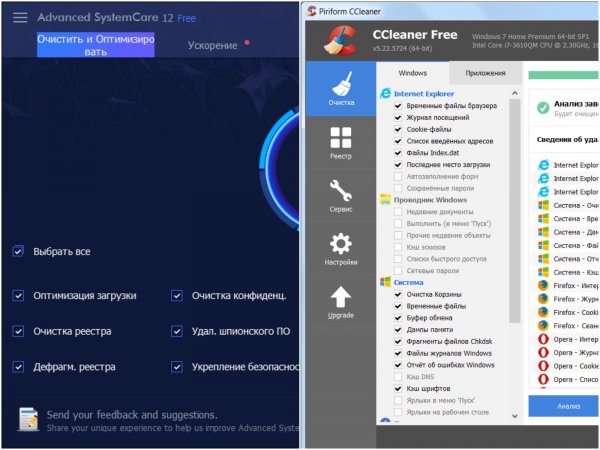Viewport: 600px width, 450px height.
Task: Uncheck Оптимизация загрузки in SystemCare
Action: tap(18, 295)
